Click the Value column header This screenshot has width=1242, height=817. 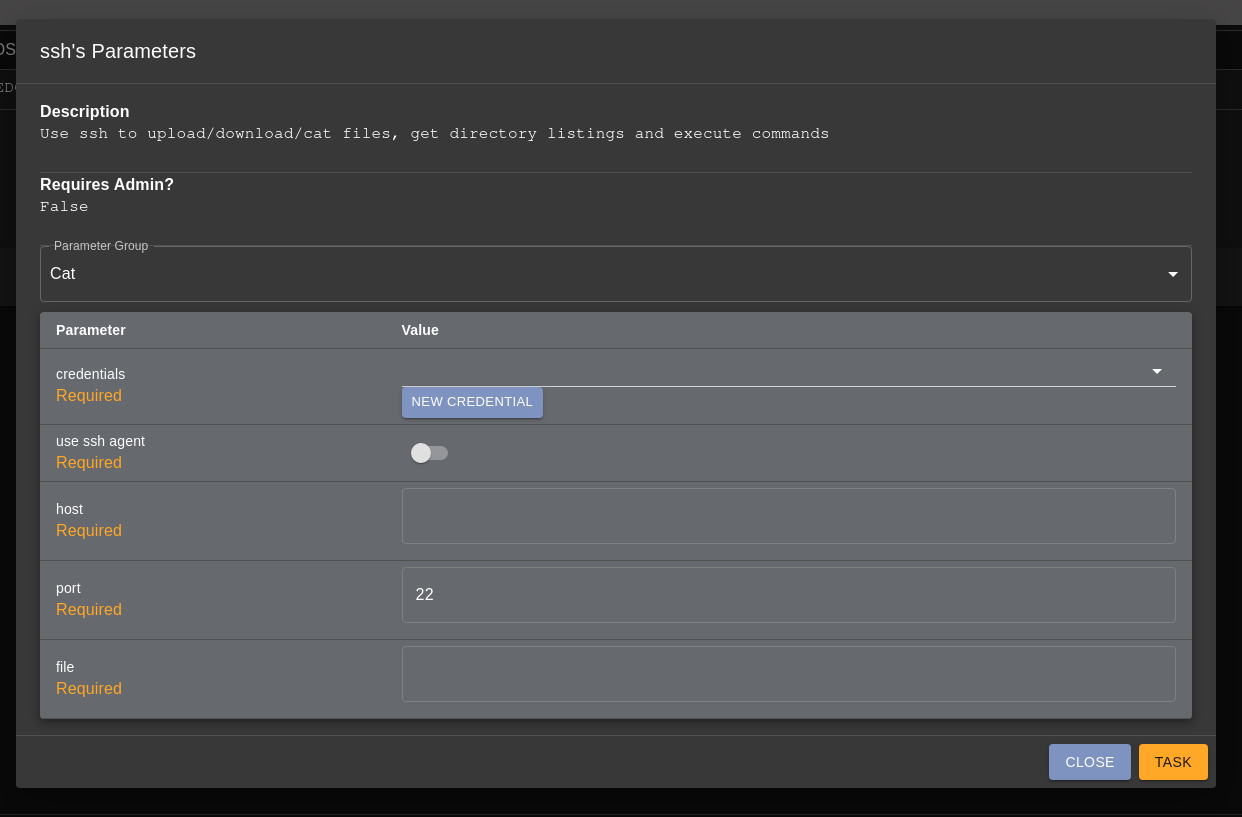tap(420, 330)
